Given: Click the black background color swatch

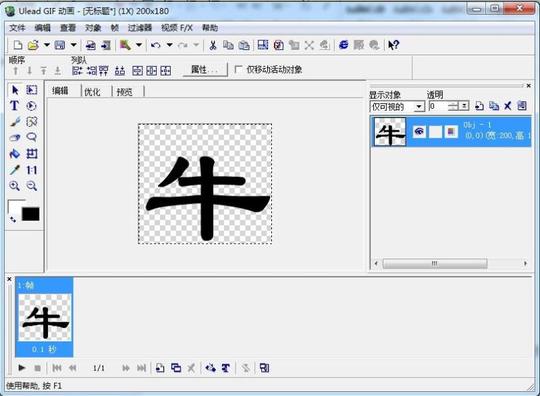Looking at the screenshot, I should point(31,214).
